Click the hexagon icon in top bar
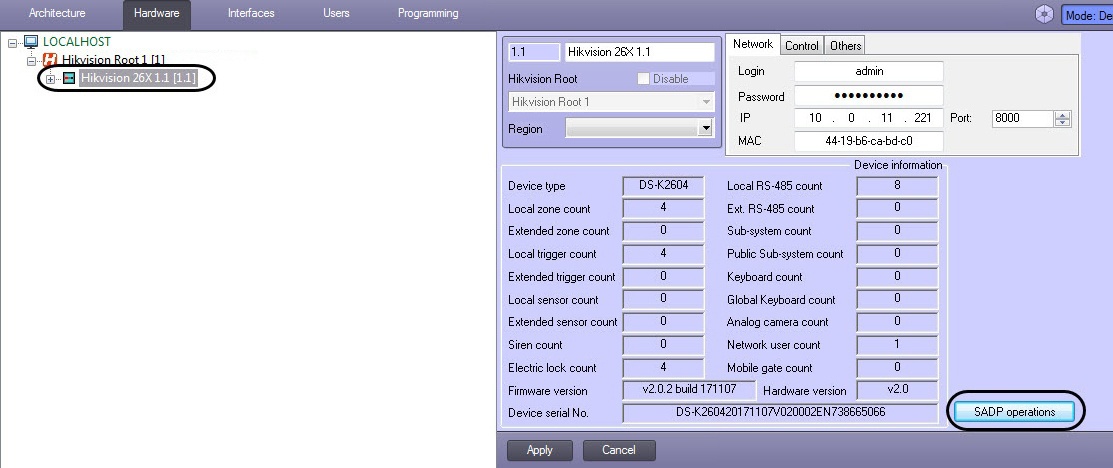Screen dimensions: 1113x468 [x=1044, y=13]
